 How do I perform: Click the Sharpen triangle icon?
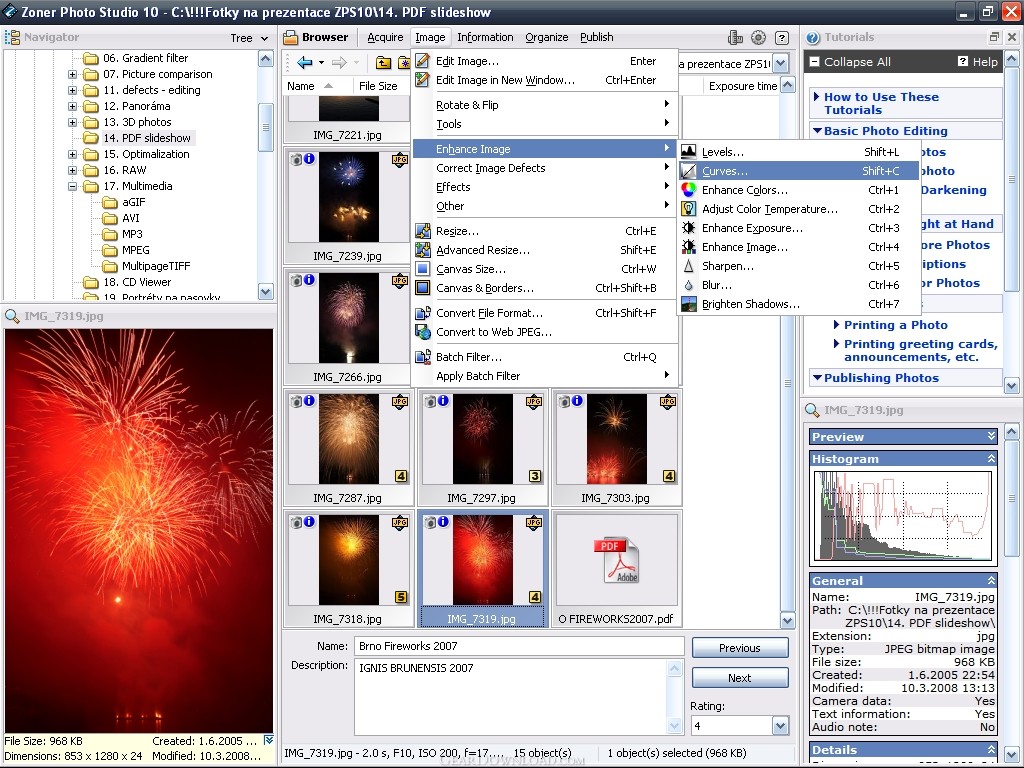point(688,266)
